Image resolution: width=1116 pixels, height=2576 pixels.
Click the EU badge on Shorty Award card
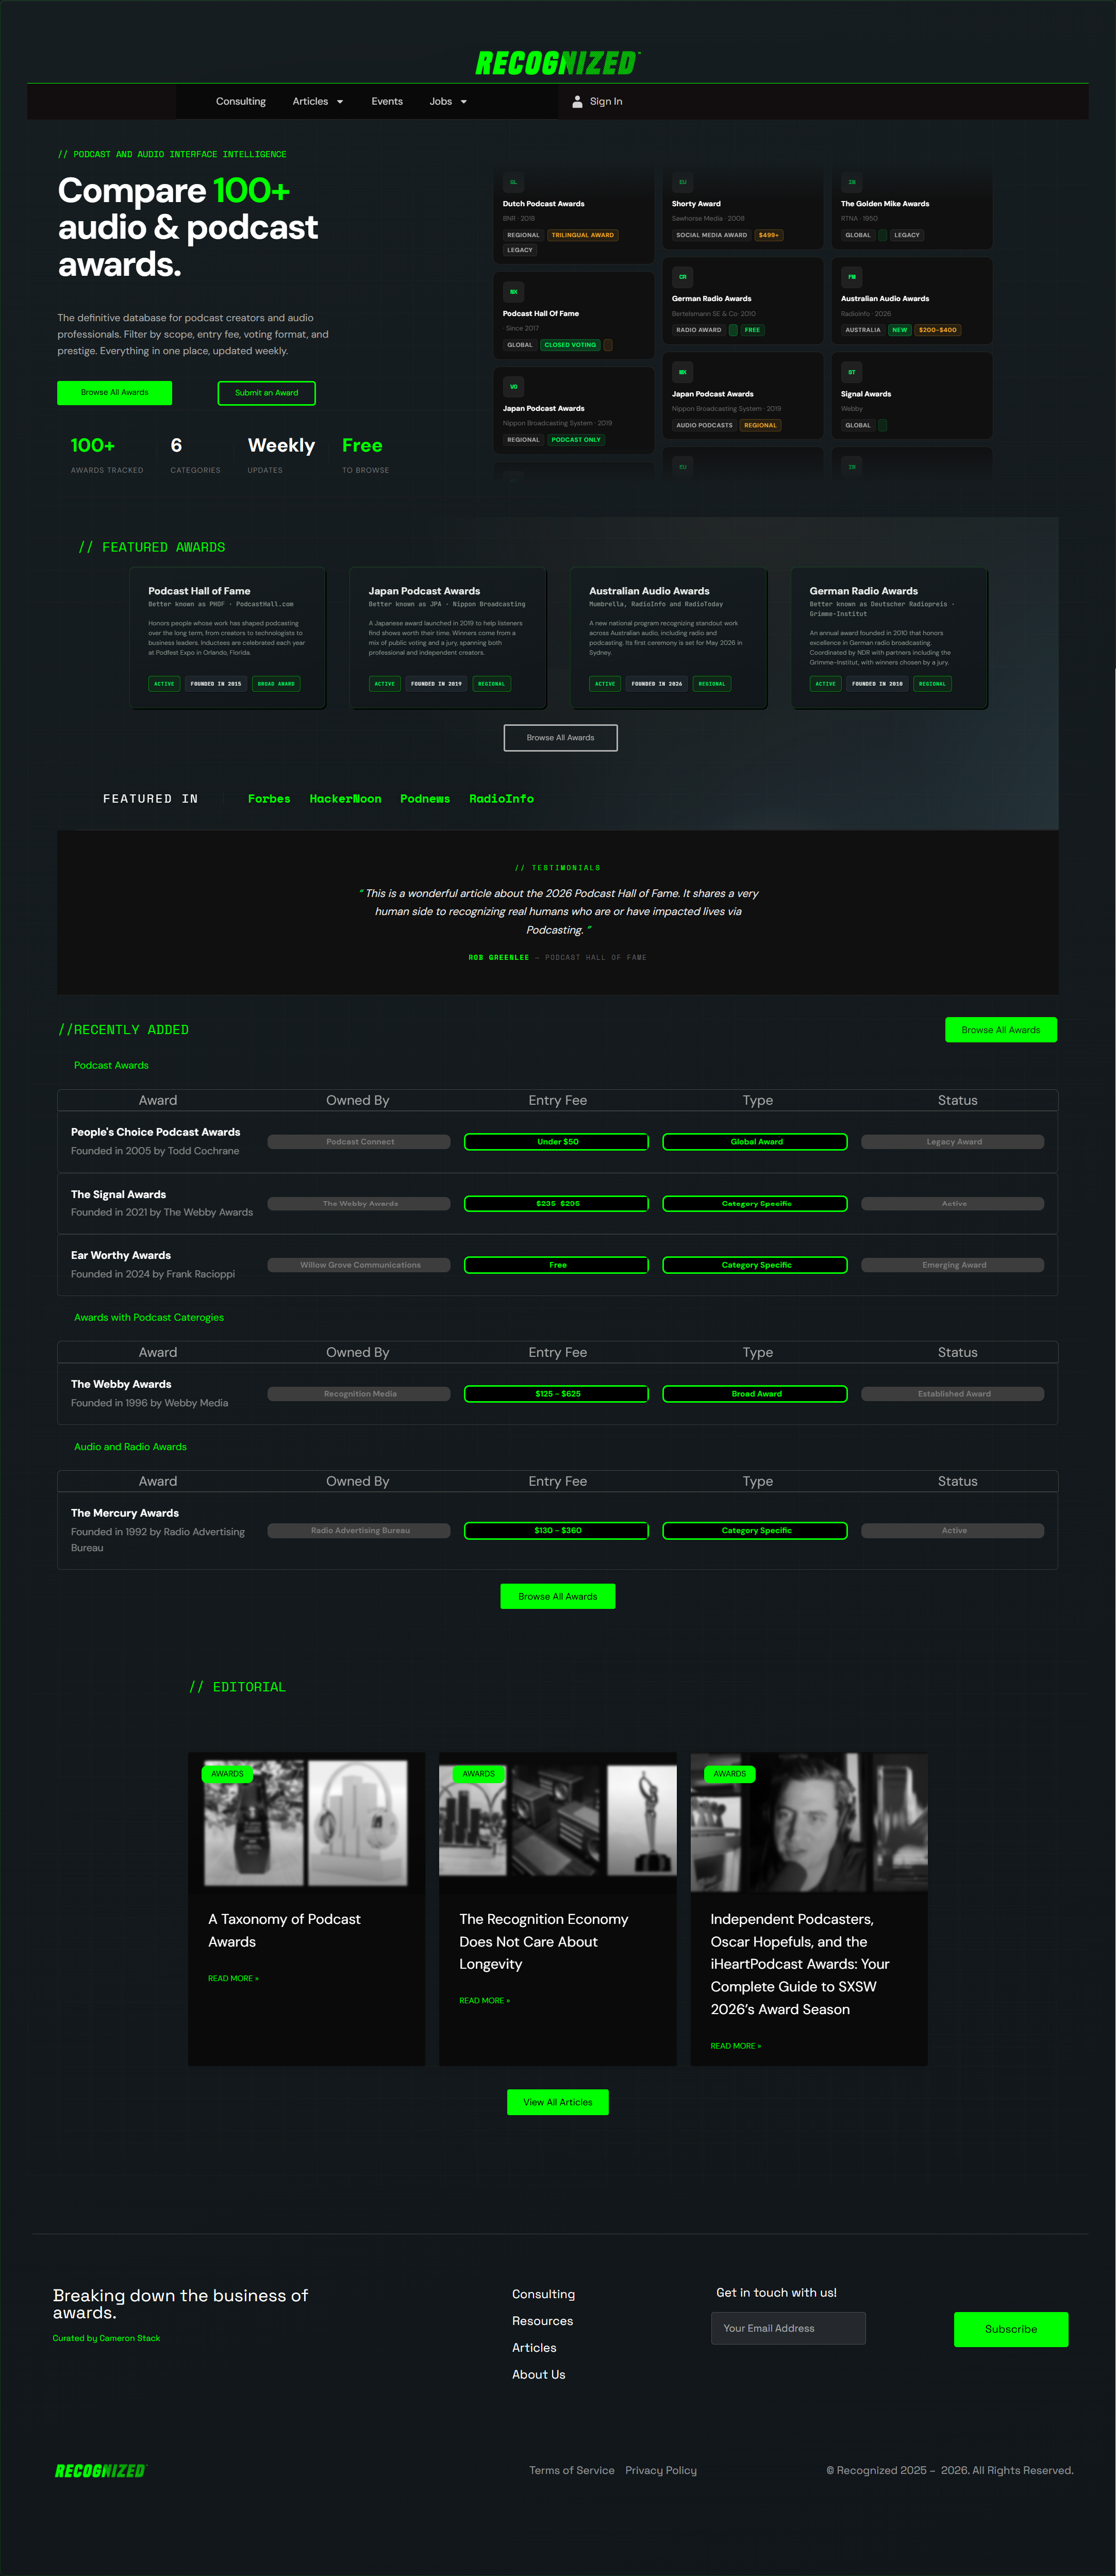[682, 182]
